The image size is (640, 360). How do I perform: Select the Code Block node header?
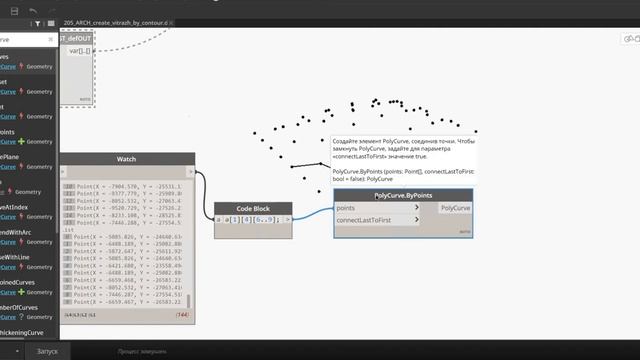tap(253, 209)
